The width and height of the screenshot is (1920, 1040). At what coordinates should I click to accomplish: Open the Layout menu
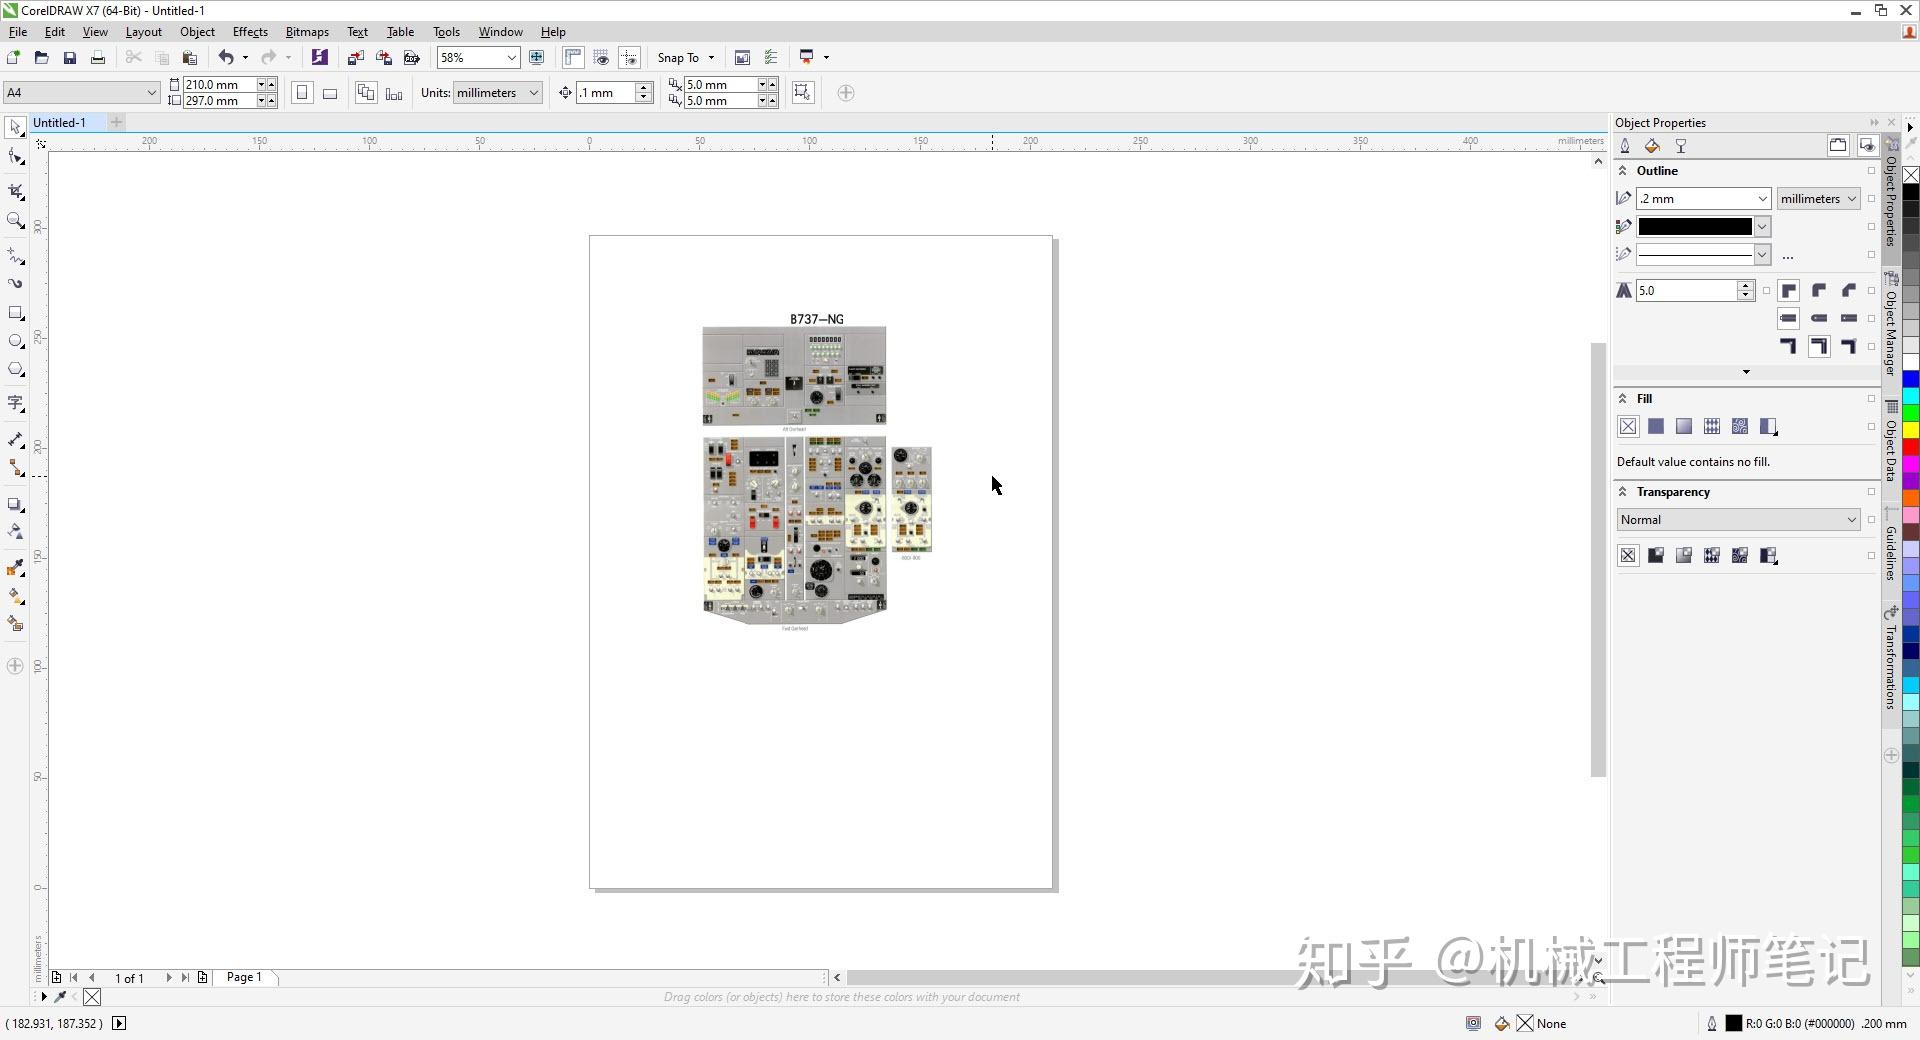[x=144, y=32]
